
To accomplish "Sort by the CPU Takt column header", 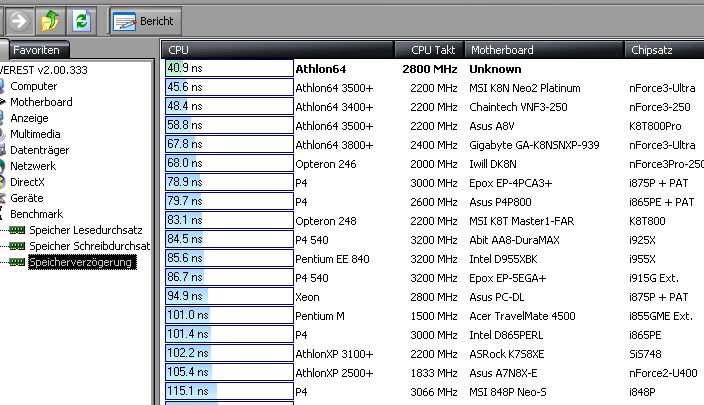I will pos(429,50).
